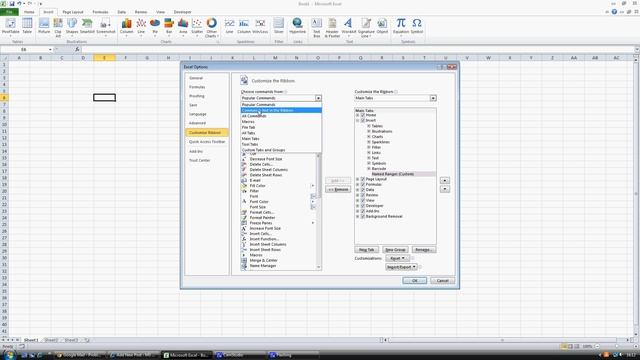Insert a Pie chart
This screenshot has width=640, height=360.
pyautogui.click(x=155, y=27)
